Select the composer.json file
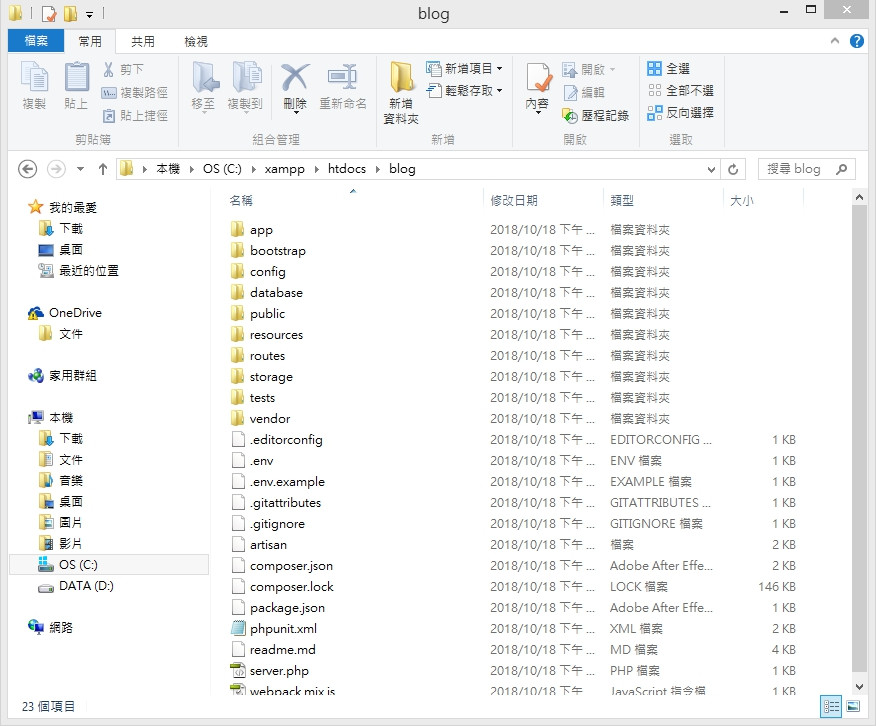This screenshot has width=876, height=726. [291, 566]
